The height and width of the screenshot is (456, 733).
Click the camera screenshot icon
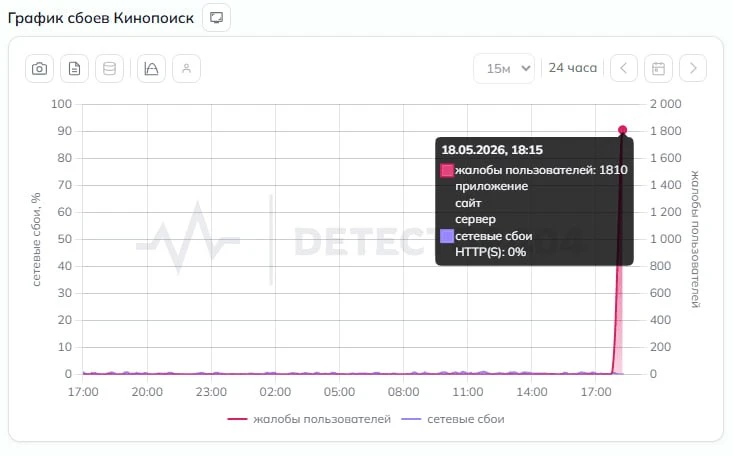(39, 69)
